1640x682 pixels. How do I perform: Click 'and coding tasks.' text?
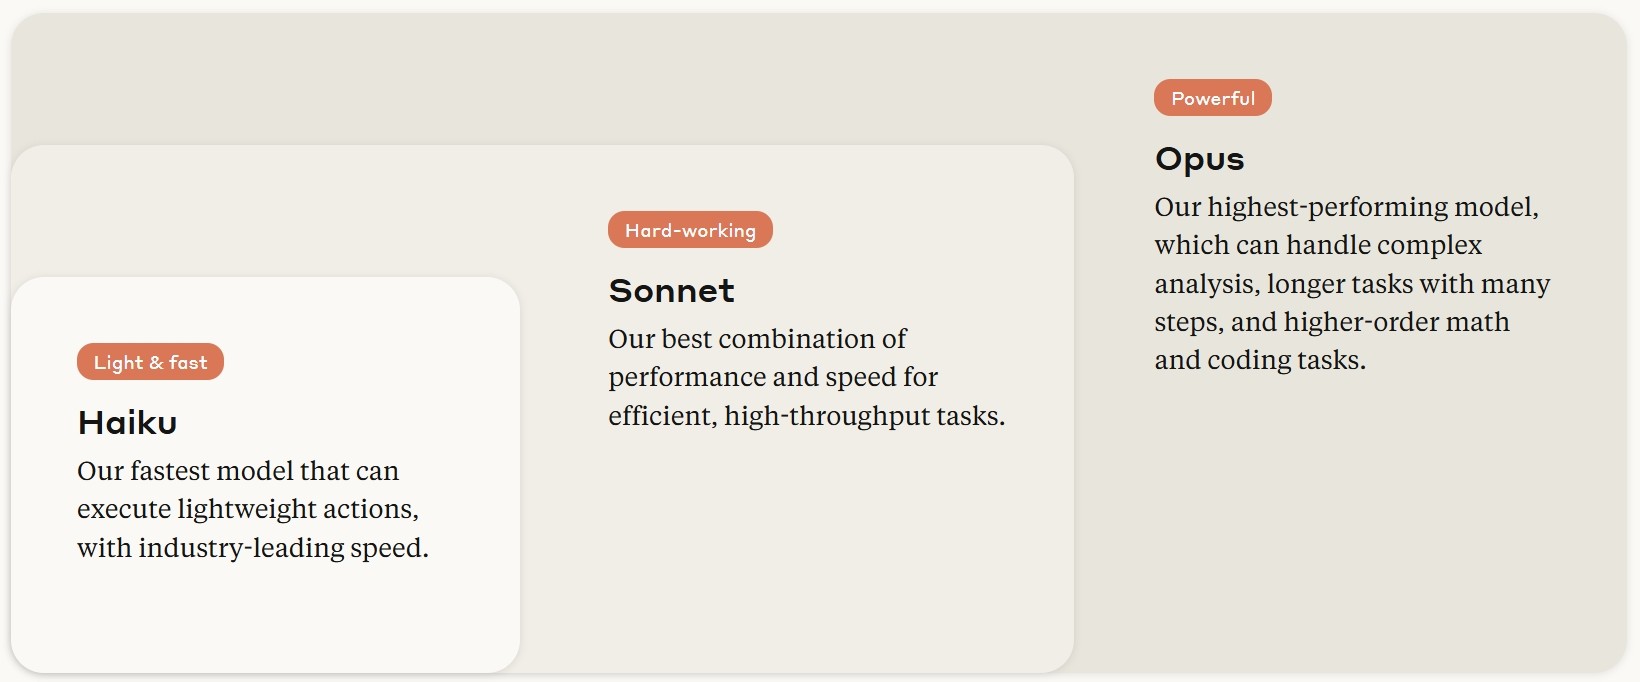[x=1260, y=360]
